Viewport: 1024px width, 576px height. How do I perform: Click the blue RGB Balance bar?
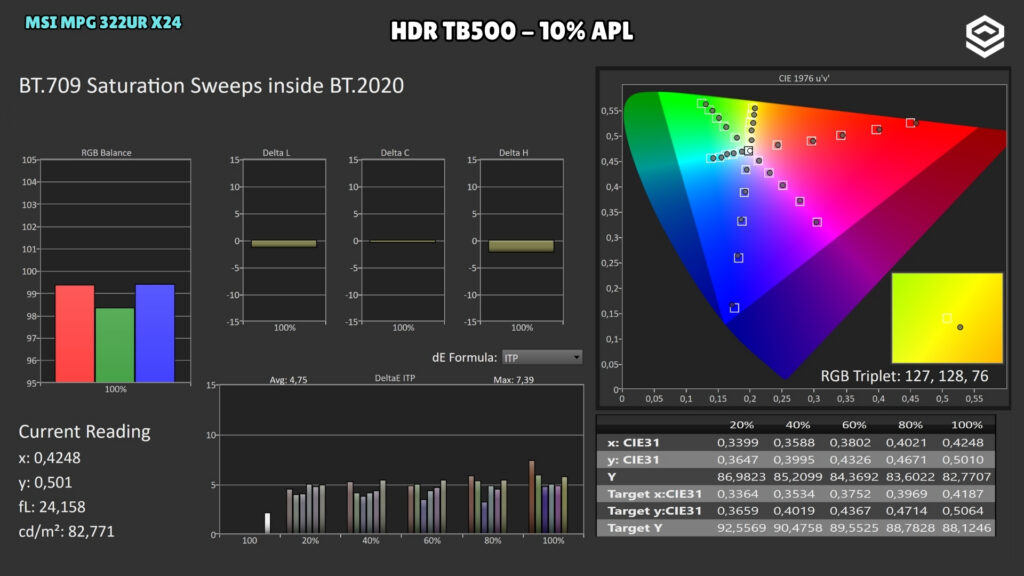pos(155,333)
